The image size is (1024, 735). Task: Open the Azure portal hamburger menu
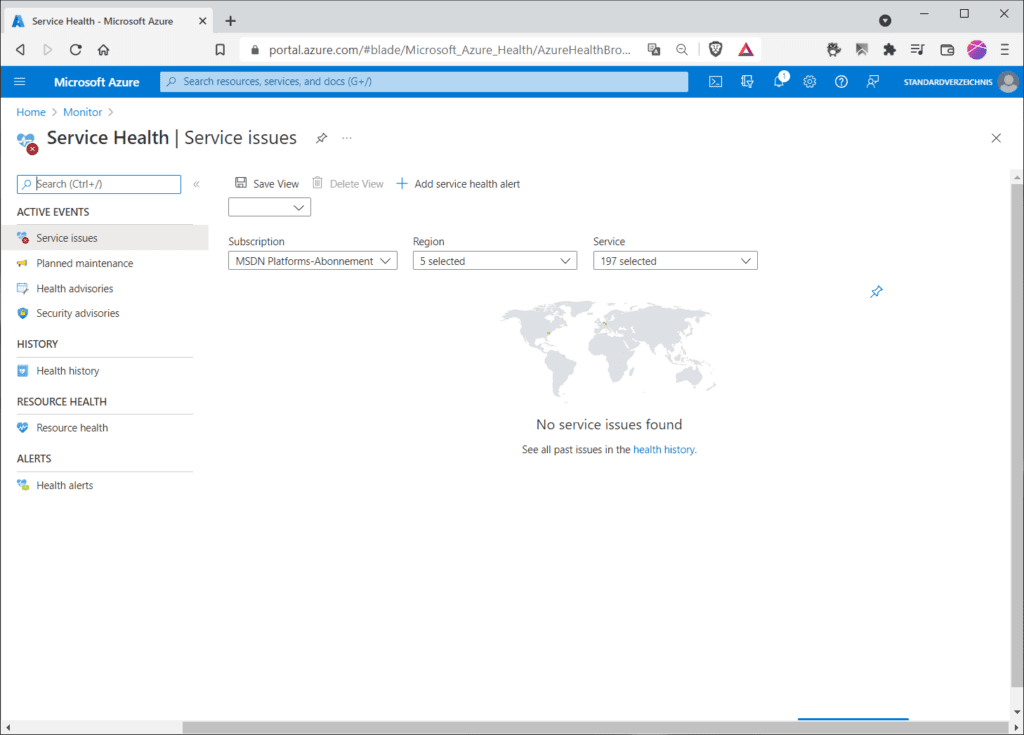point(20,82)
